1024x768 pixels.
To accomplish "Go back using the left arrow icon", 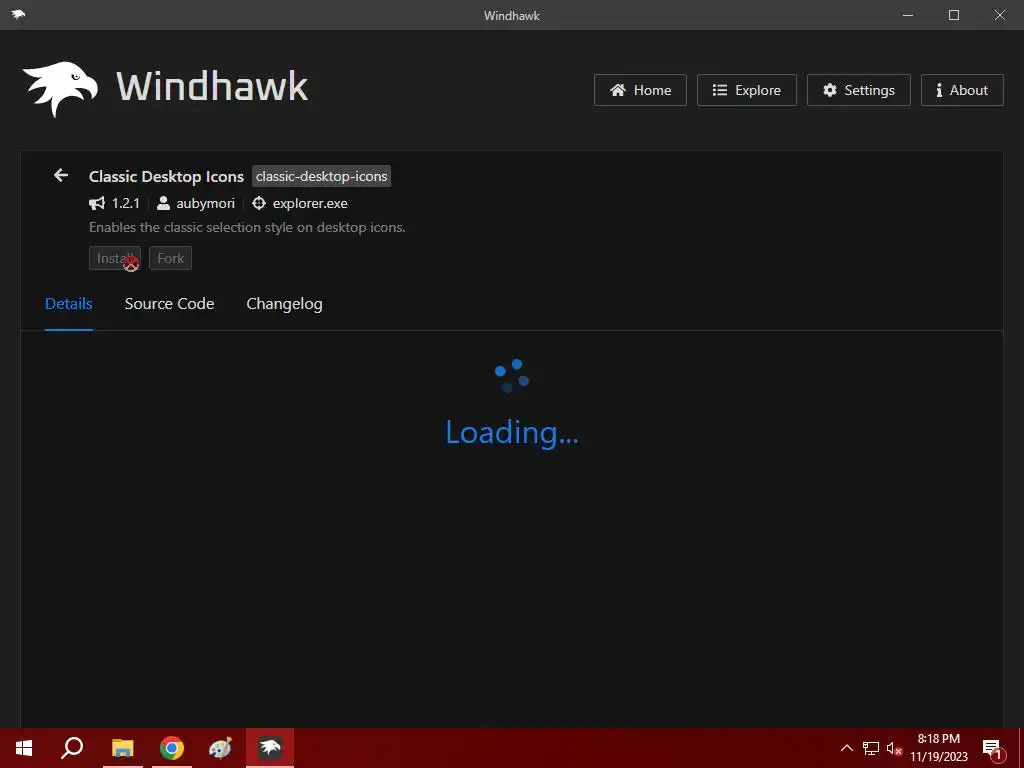I will coord(61,175).
